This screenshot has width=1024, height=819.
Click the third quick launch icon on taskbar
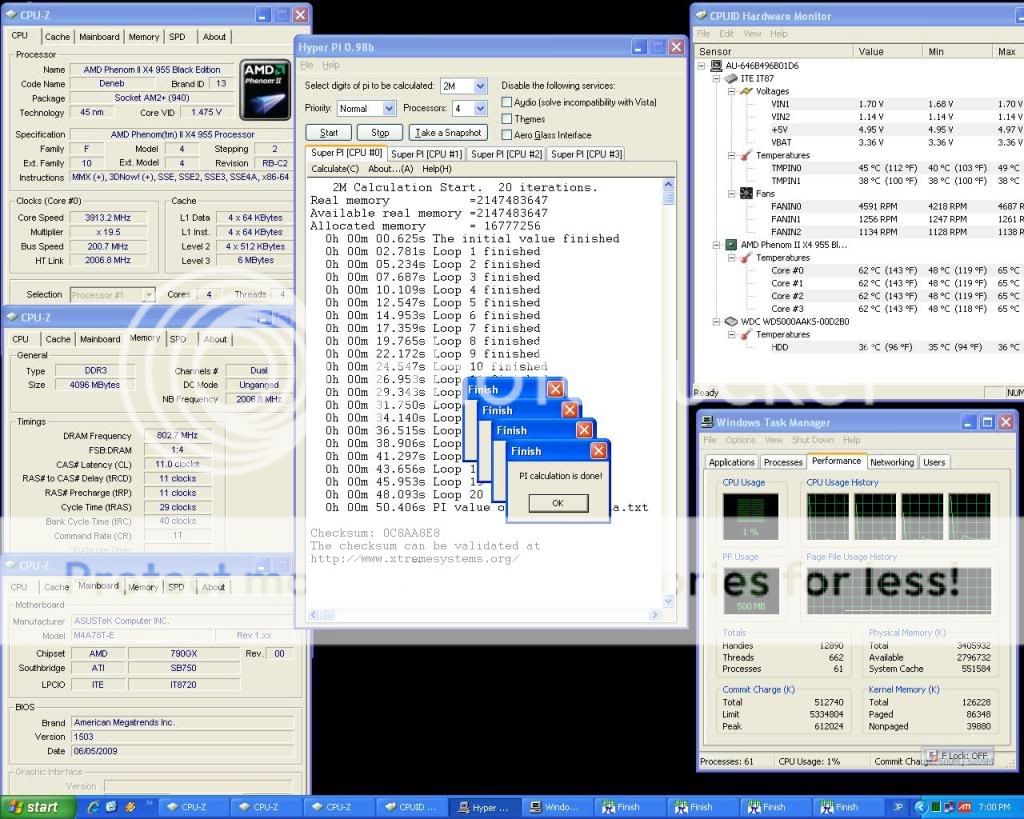129,807
